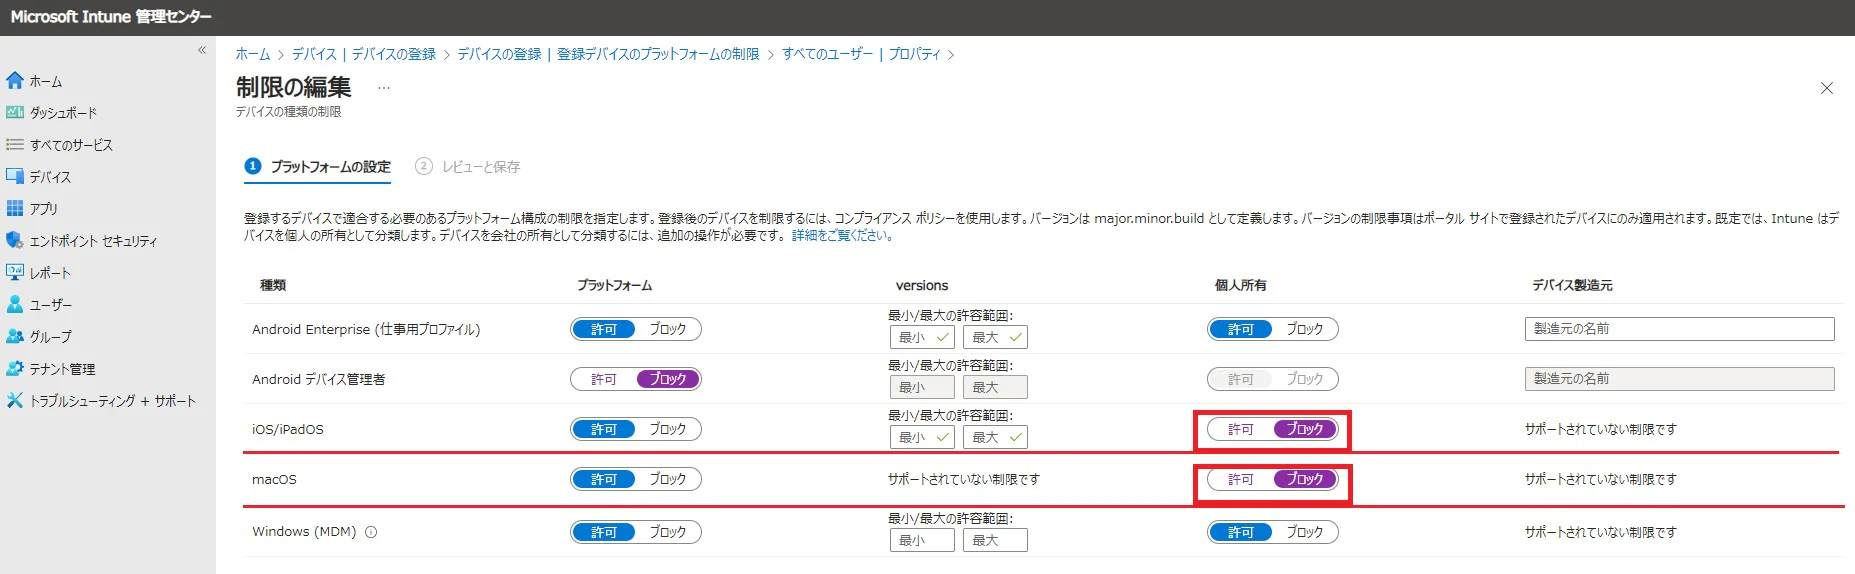
Task: Click the デバイス devices icon in sidebar
Action: pos(15,176)
